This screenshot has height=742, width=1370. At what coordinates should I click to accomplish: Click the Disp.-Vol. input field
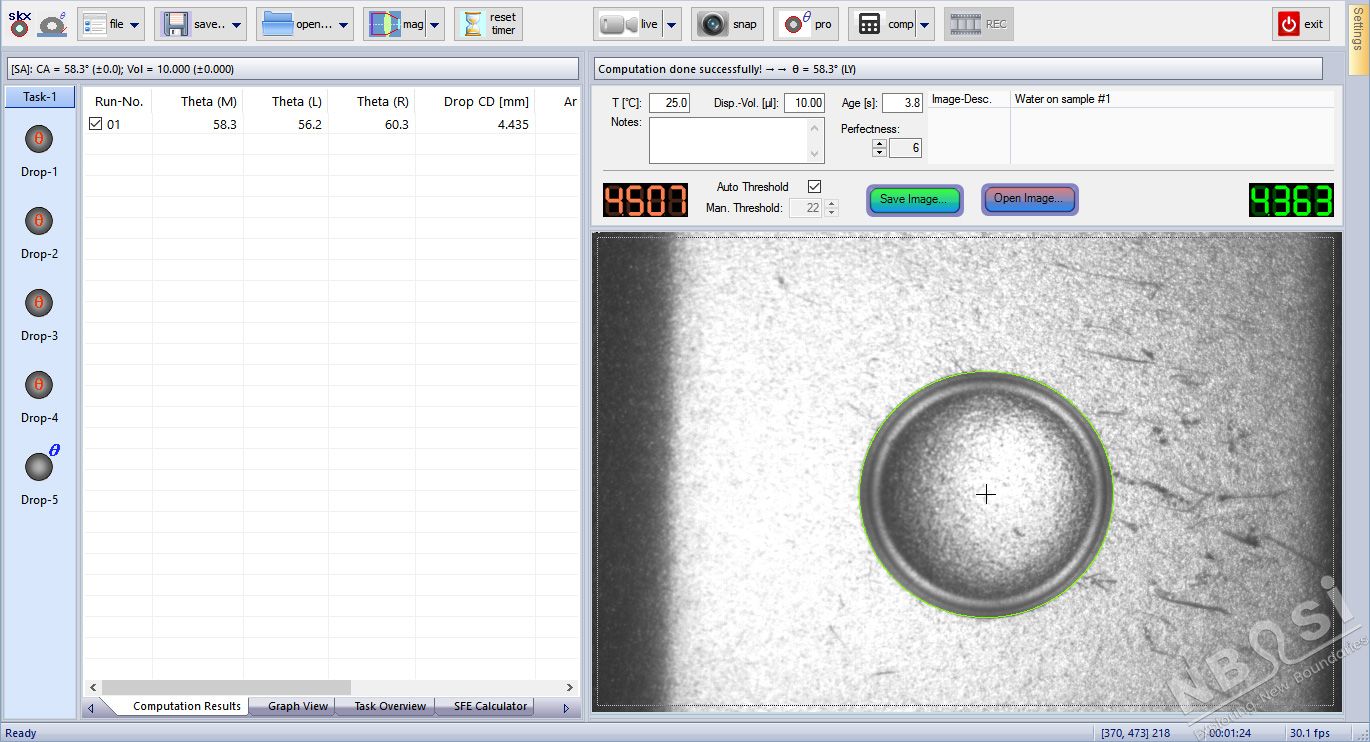click(x=803, y=103)
